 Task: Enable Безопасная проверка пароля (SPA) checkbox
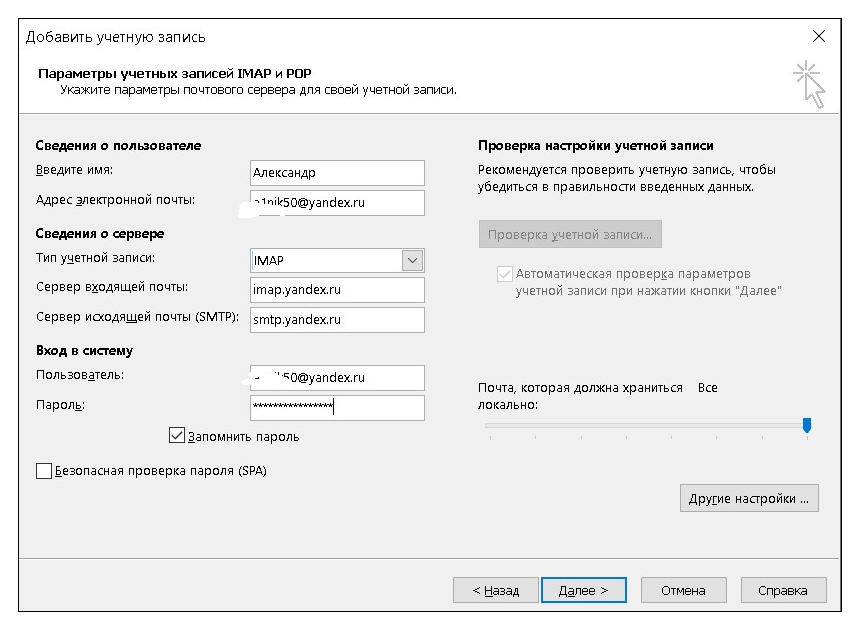(x=44, y=471)
